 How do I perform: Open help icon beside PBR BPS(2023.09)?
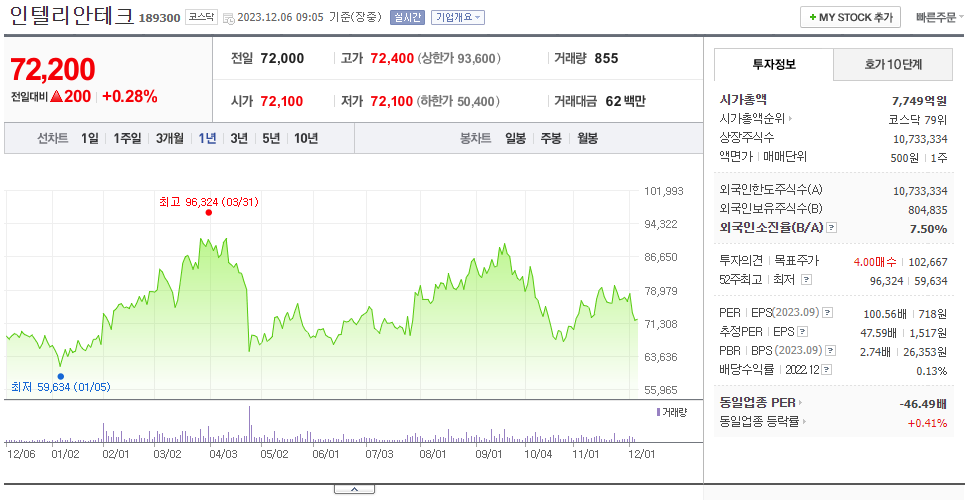(831, 351)
